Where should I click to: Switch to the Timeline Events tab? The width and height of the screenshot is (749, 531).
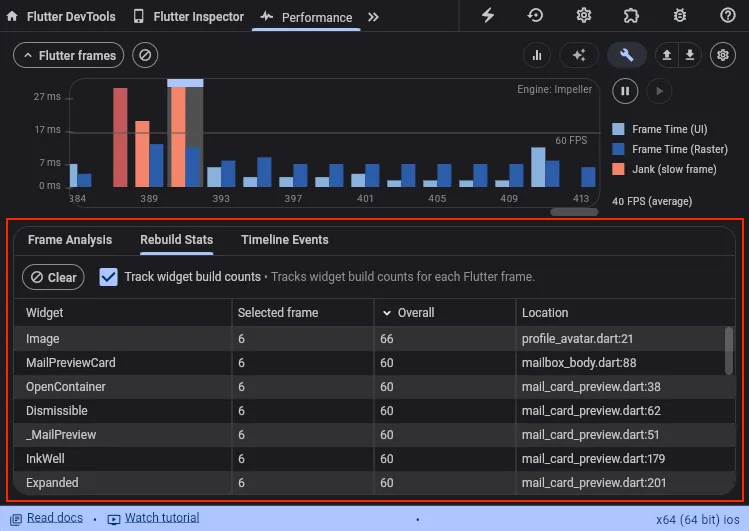pos(285,240)
